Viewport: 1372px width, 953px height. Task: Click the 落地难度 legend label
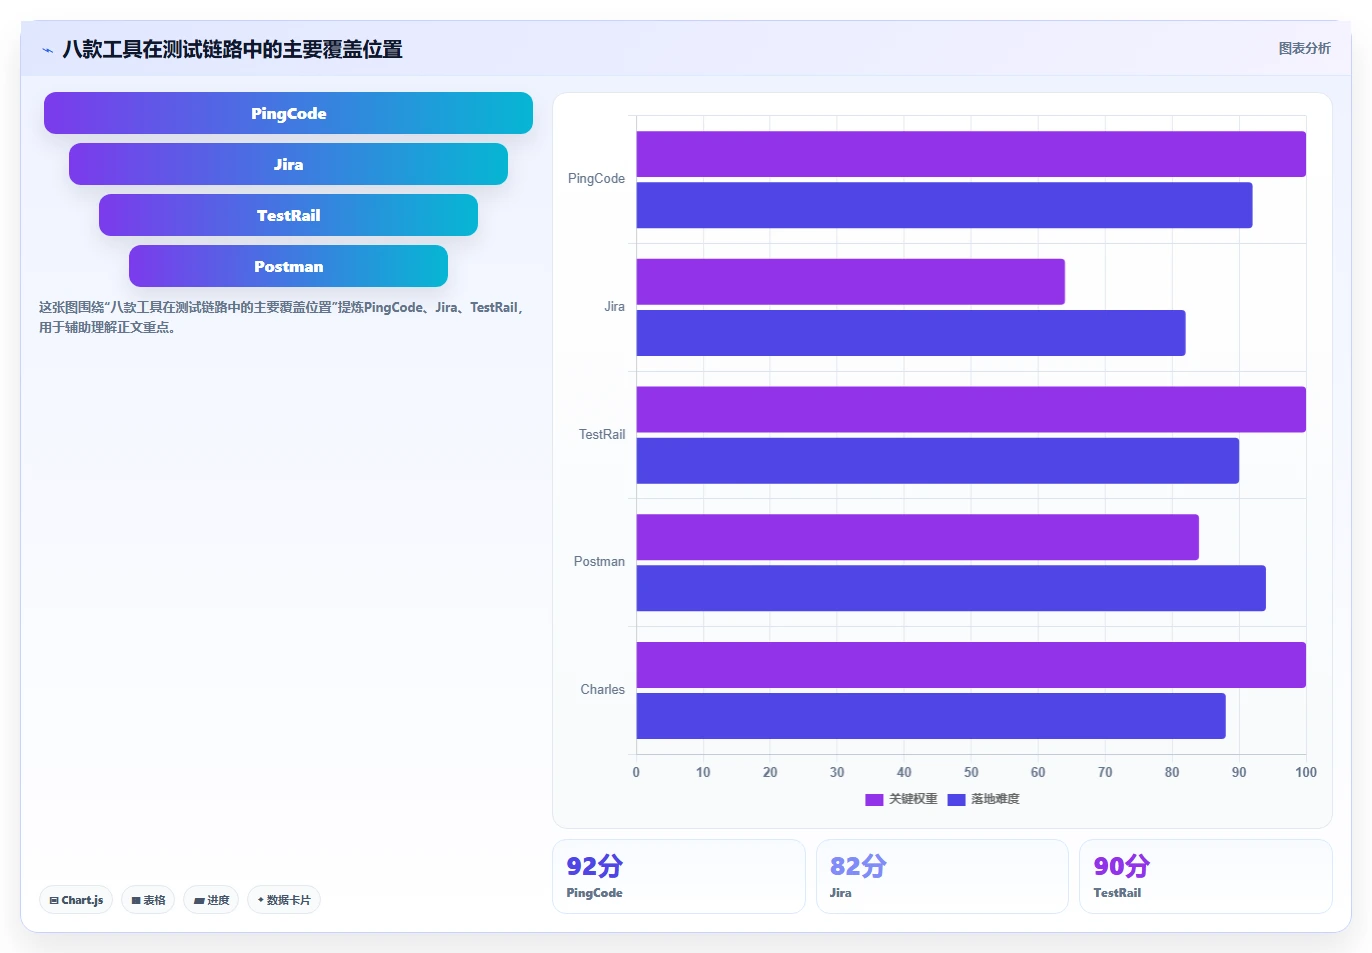point(995,799)
